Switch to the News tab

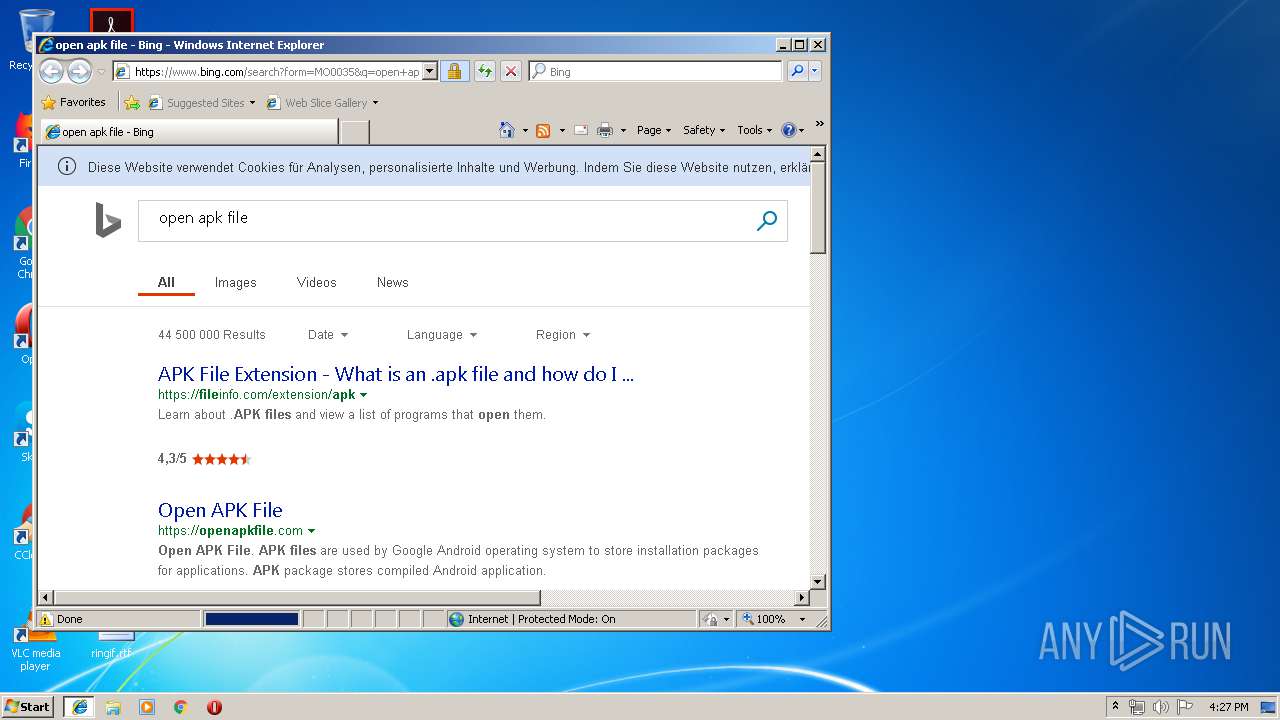393,283
